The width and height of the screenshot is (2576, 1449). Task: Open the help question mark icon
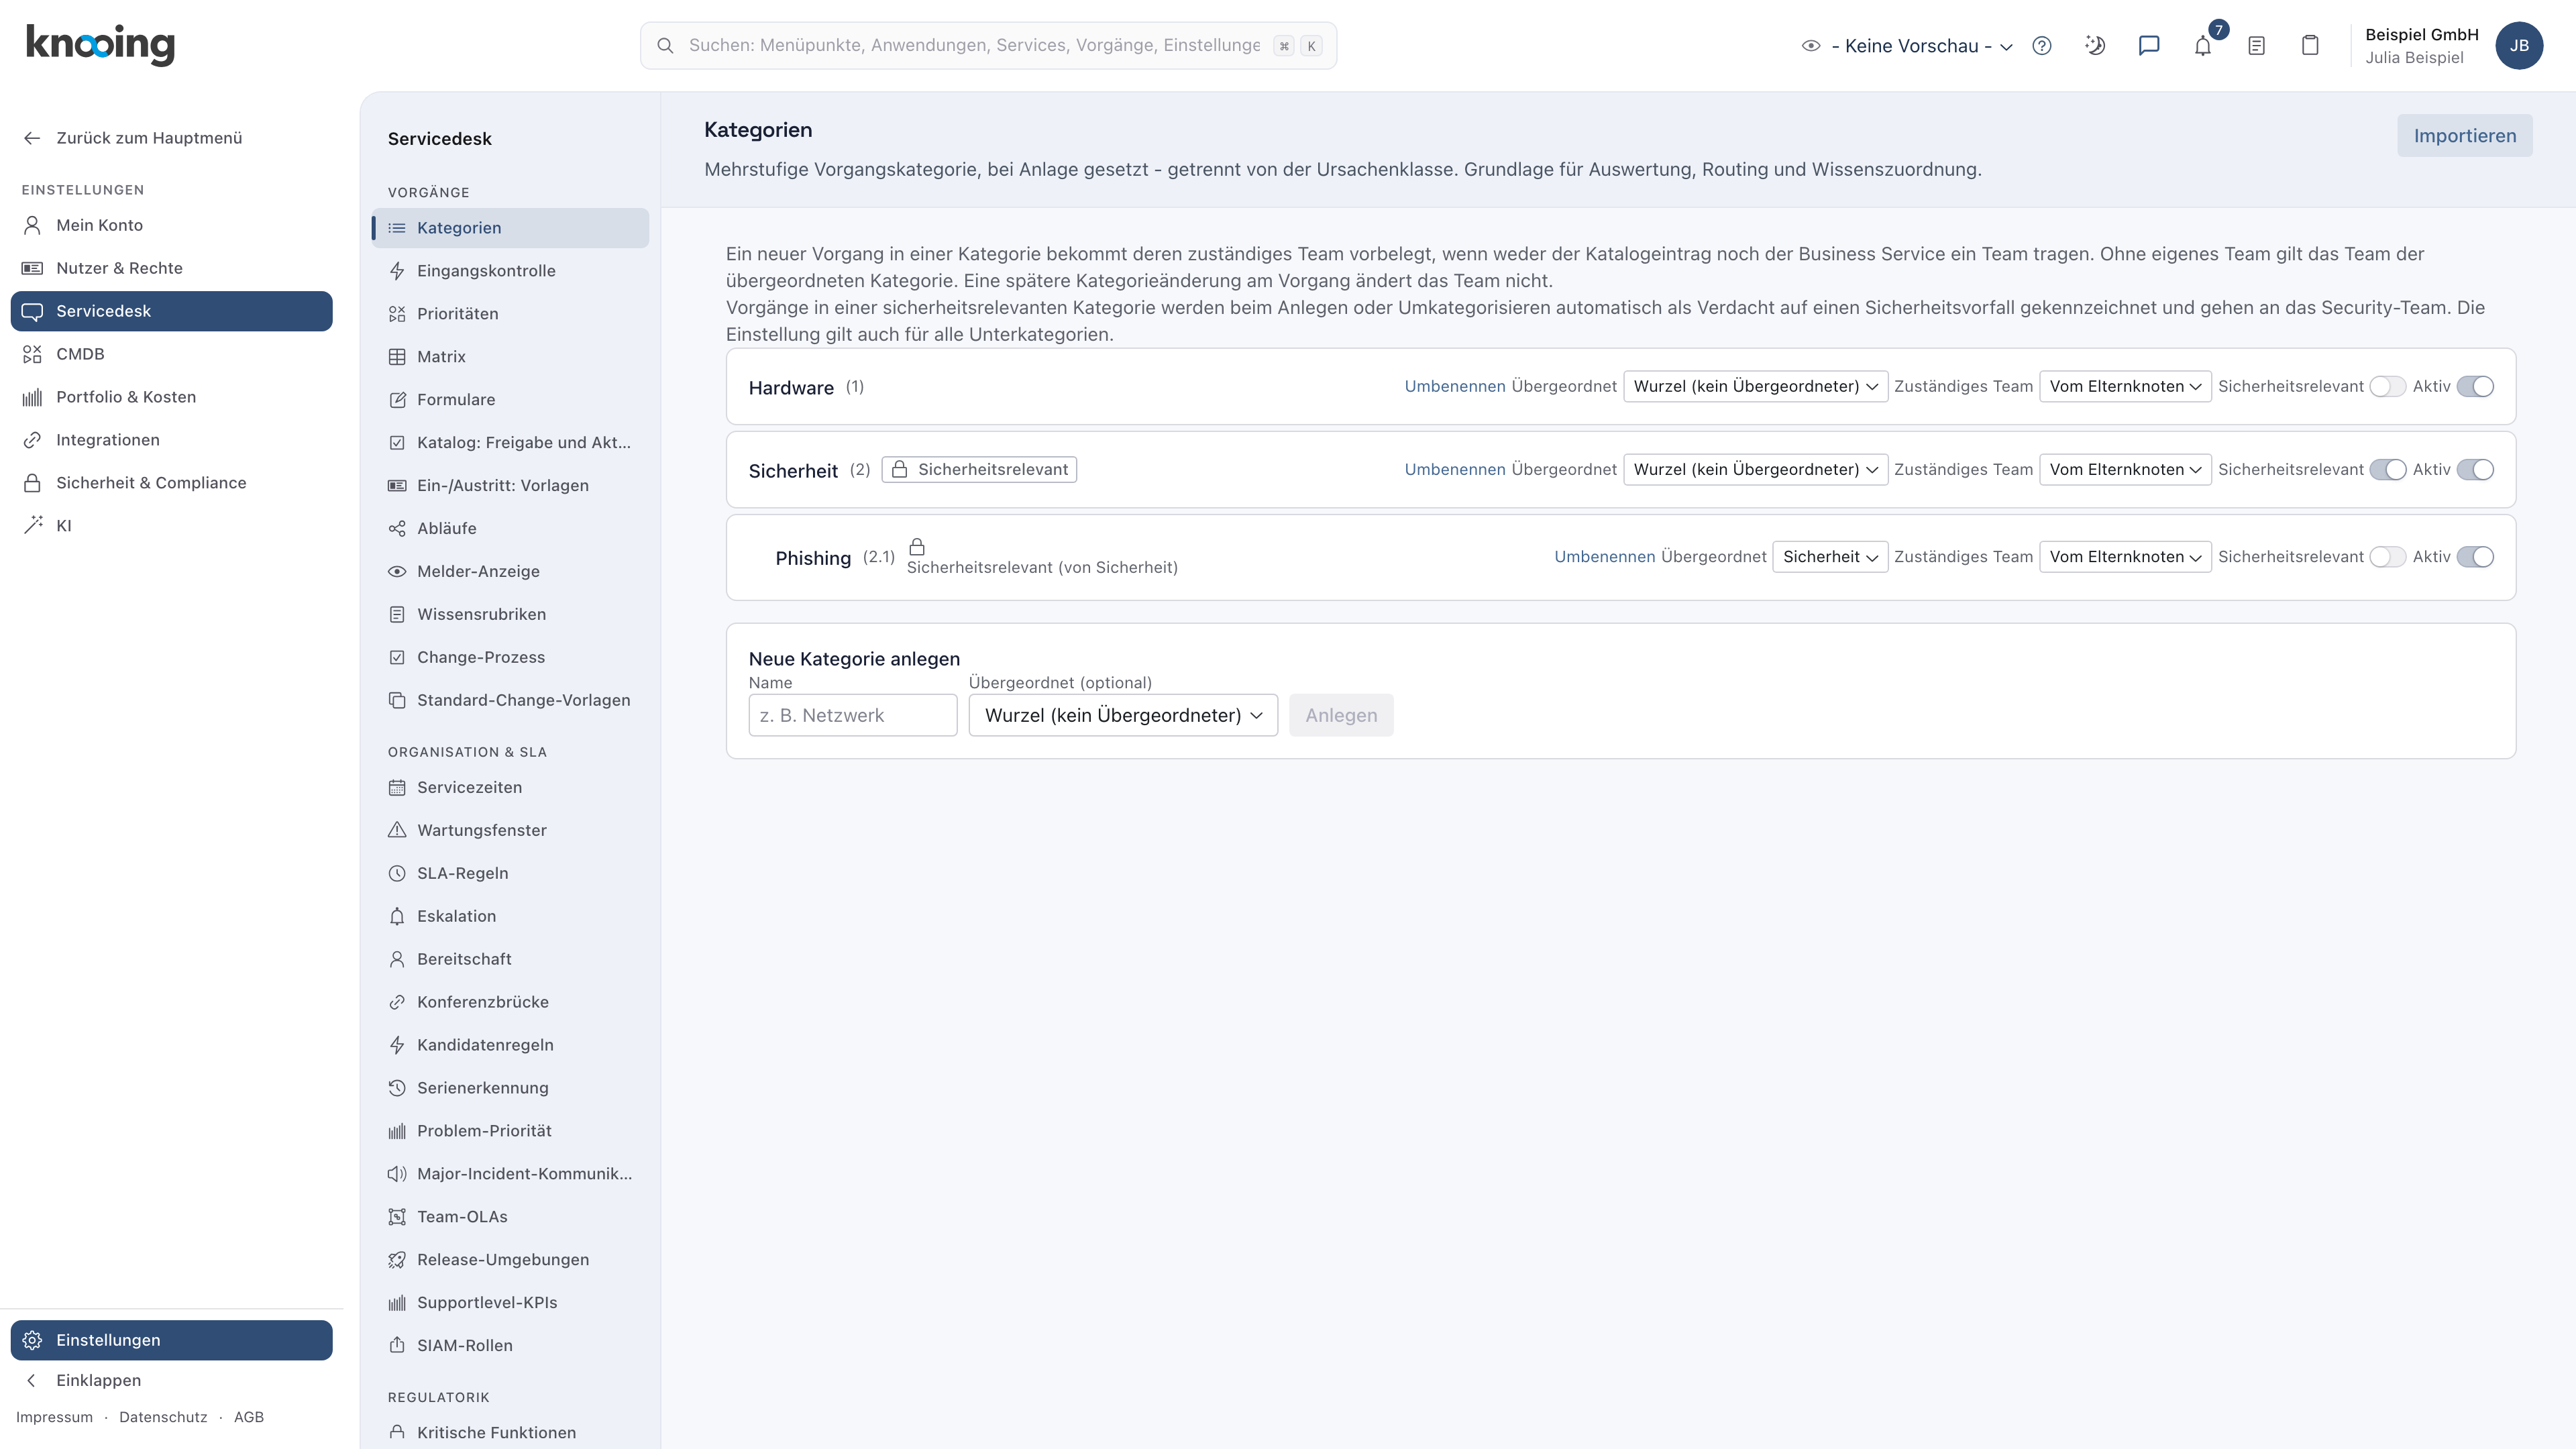point(2042,46)
